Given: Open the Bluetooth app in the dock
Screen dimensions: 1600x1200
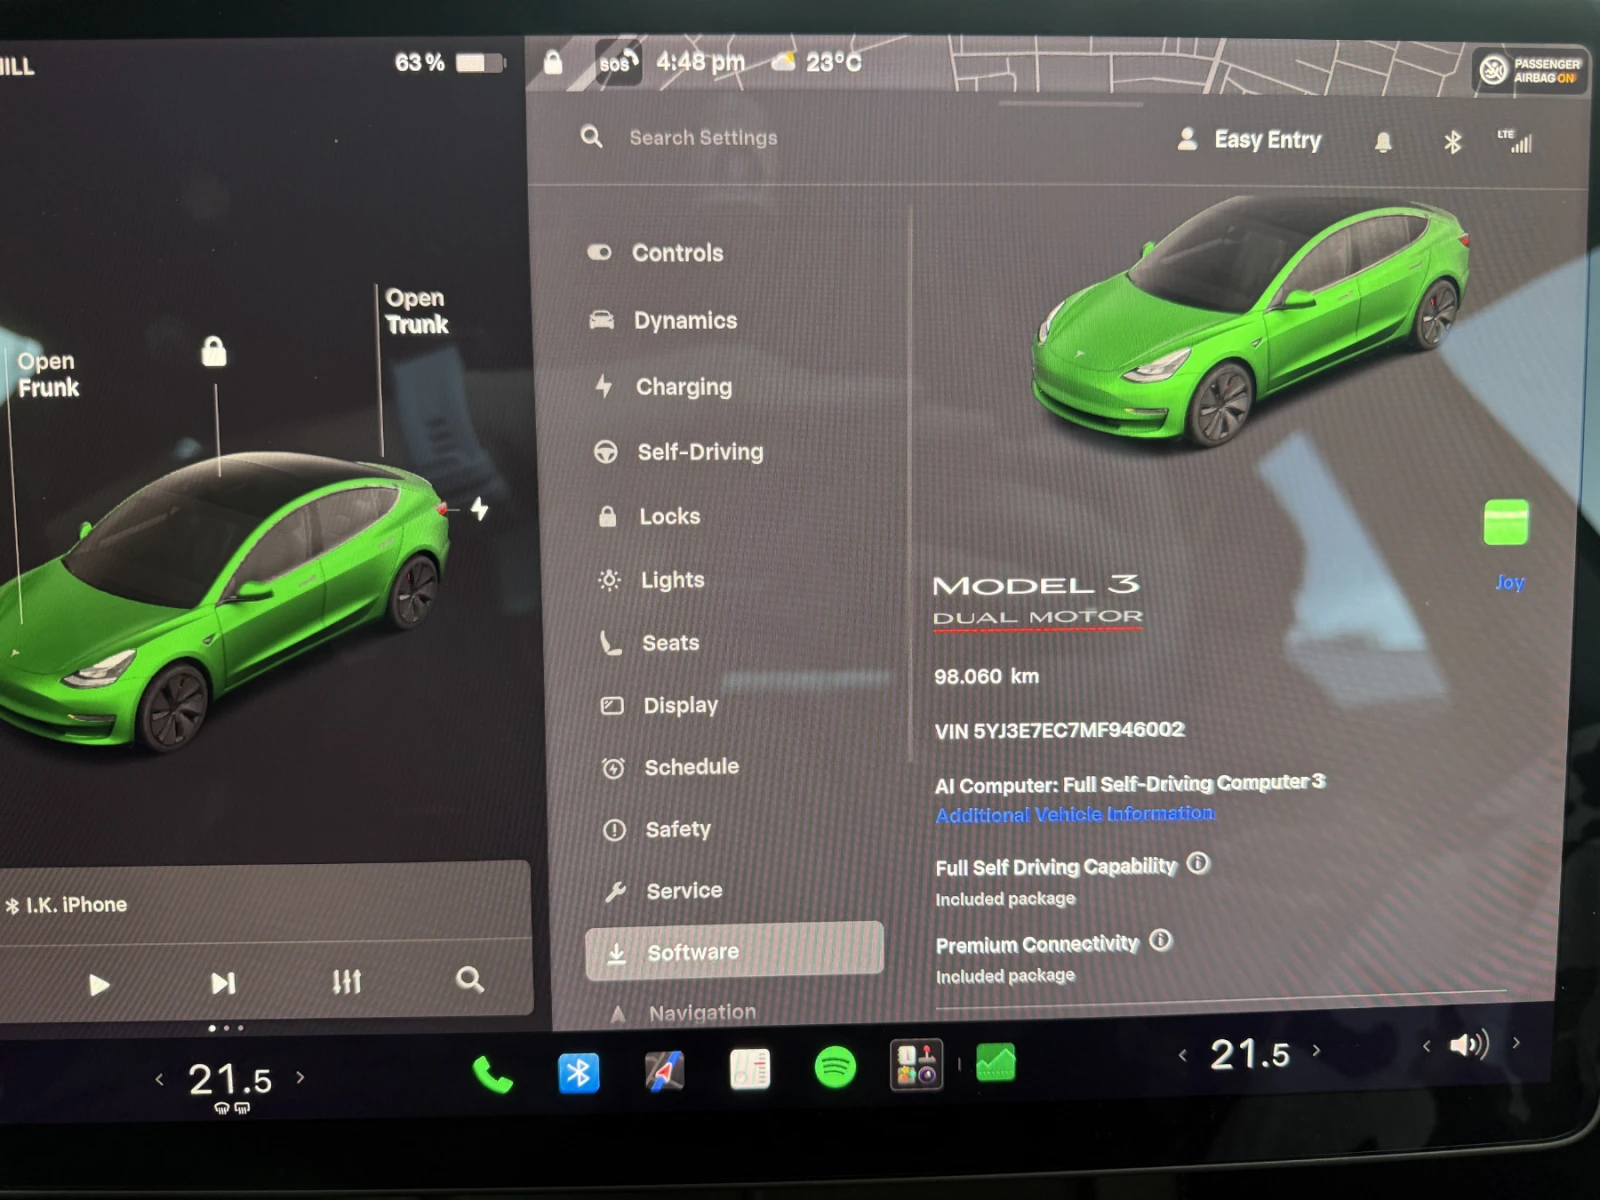Looking at the screenshot, I should (578, 1073).
